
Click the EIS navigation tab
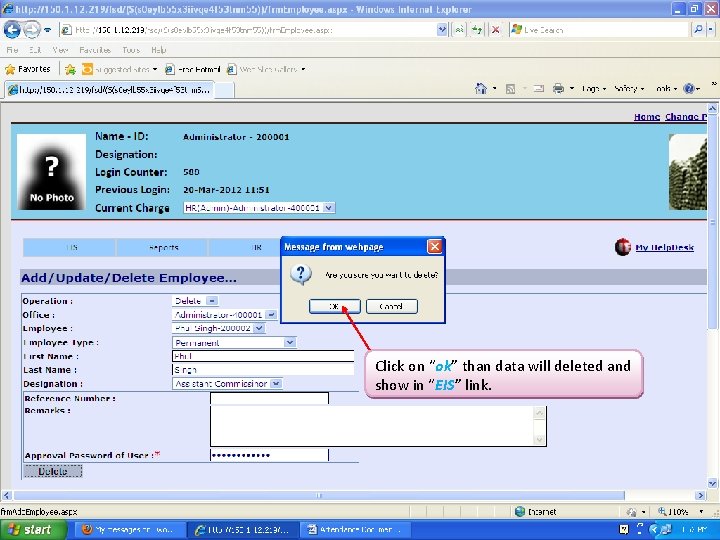click(70, 248)
